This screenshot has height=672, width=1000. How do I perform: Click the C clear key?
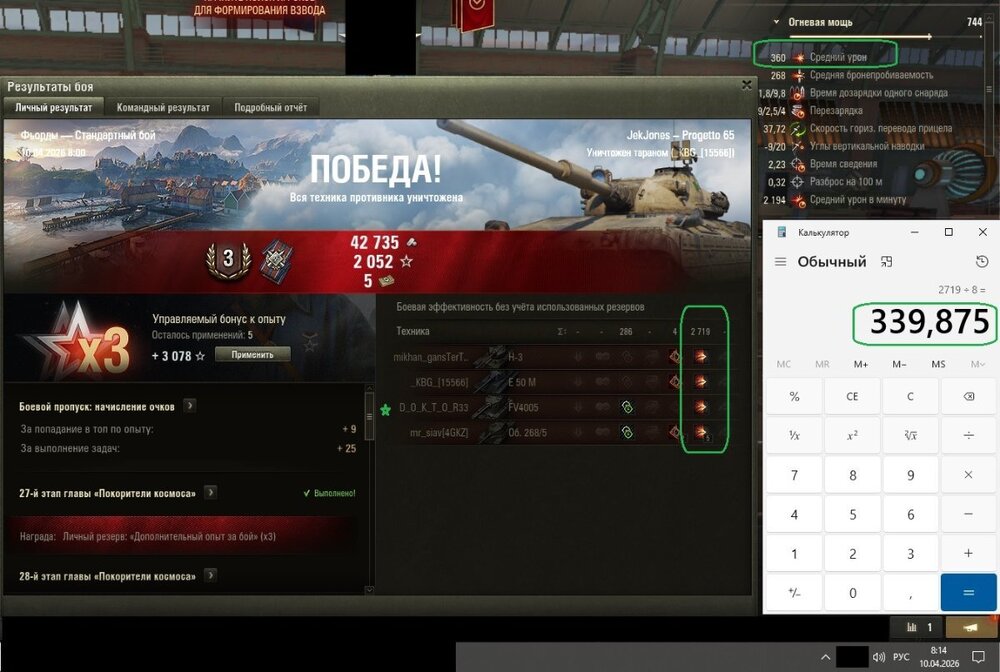point(910,396)
